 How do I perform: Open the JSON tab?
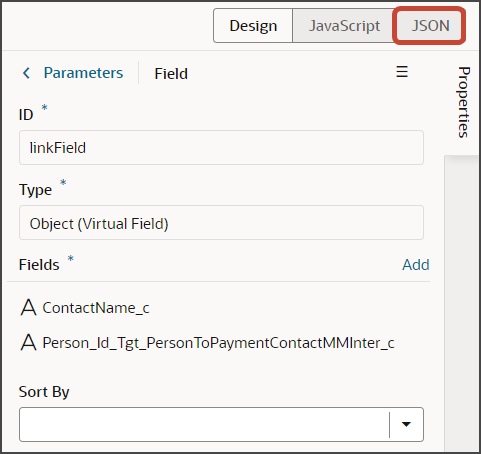(x=430, y=26)
